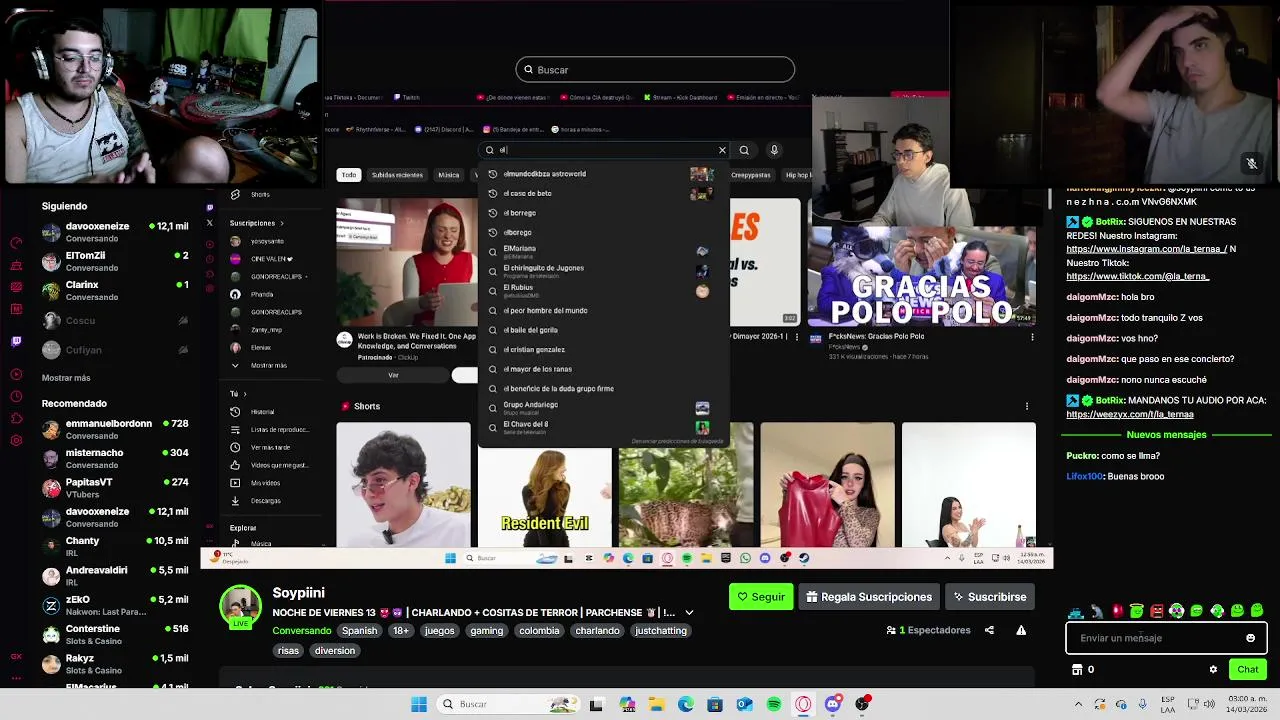Send message with the green Chat button
The width and height of the screenshot is (1280, 720).
pyautogui.click(x=1247, y=669)
